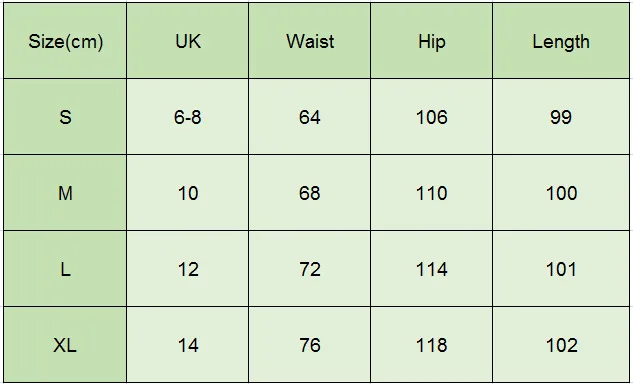This screenshot has height=384, width=633.
Task: Select hip value 110
Action: tap(432, 193)
